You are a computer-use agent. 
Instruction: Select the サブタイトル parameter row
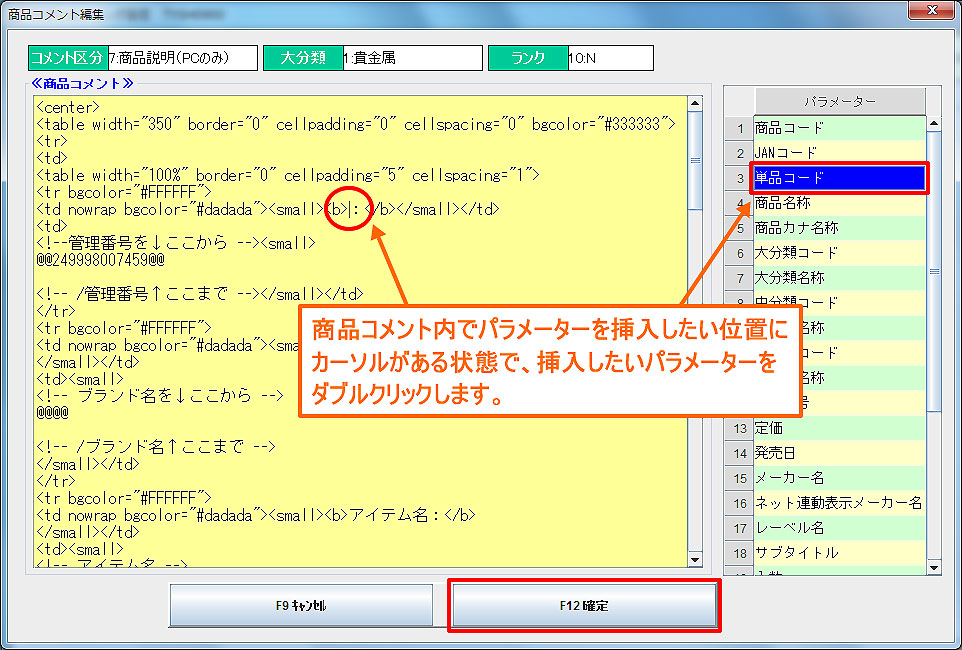point(839,553)
